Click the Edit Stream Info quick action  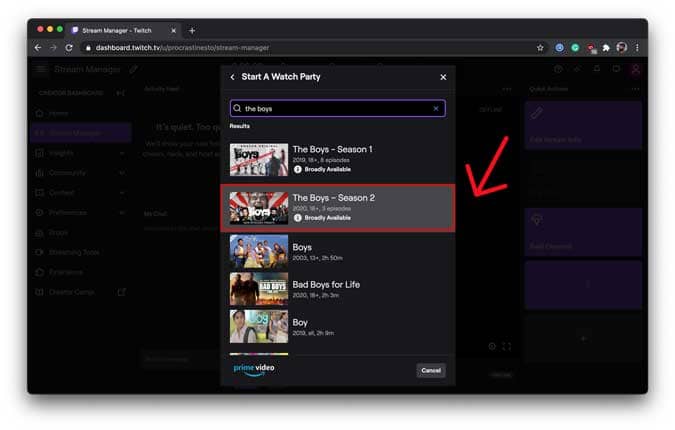point(583,126)
